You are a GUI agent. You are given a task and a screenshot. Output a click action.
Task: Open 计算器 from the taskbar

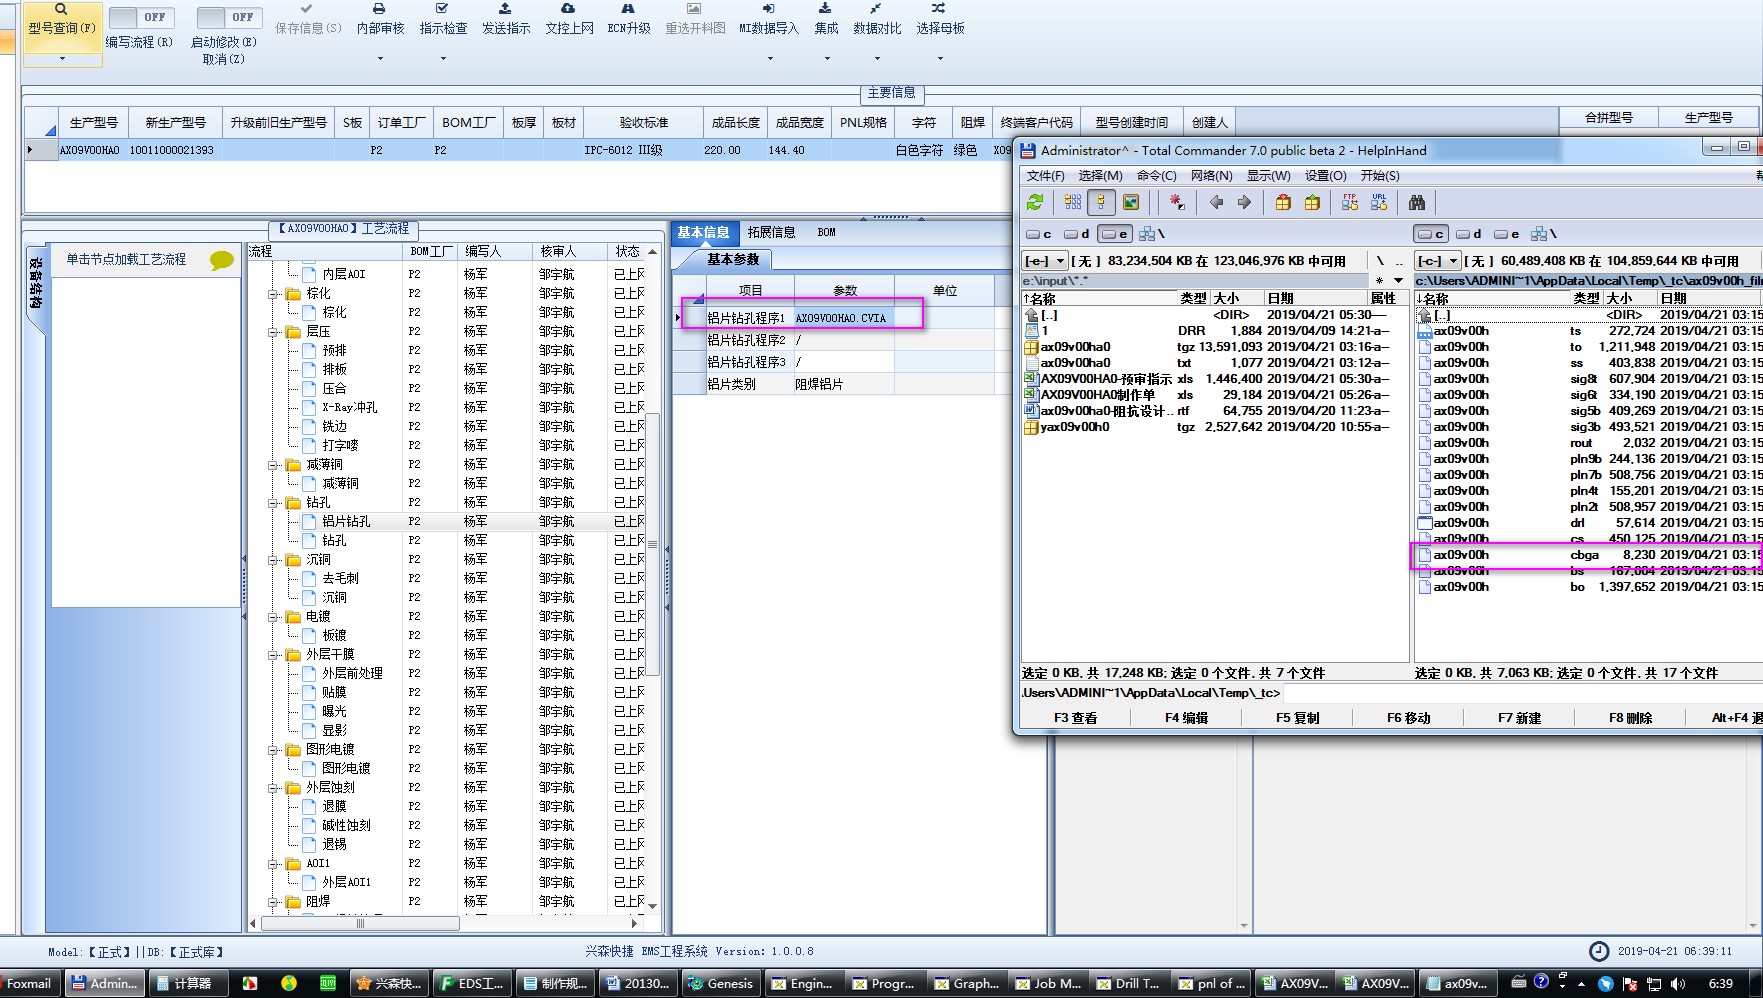186,984
